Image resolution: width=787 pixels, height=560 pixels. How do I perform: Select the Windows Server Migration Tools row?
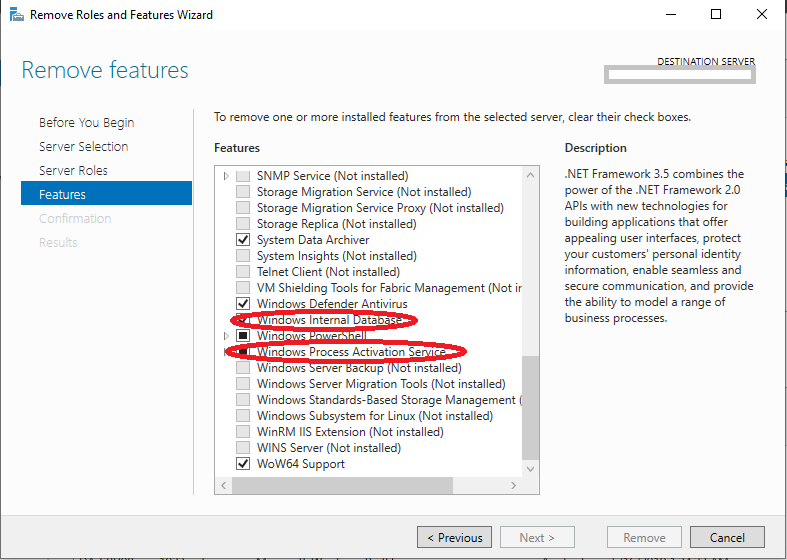[381, 384]
